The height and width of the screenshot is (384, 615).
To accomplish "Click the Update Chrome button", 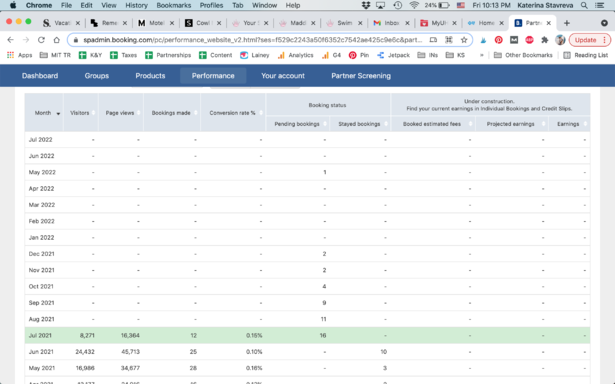I will 590,40.
